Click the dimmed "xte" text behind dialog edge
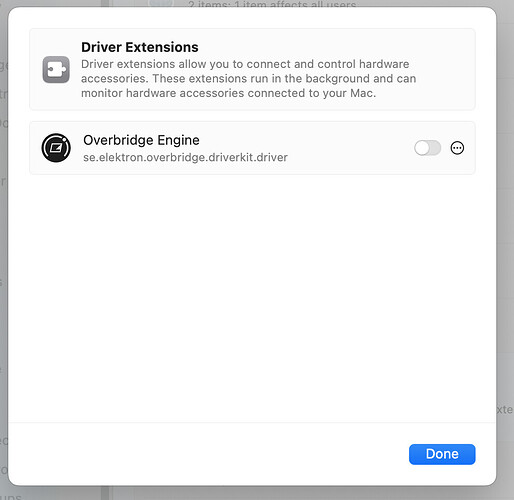The height and width of the screenshot is (500, 514). (x=505, y=409)
